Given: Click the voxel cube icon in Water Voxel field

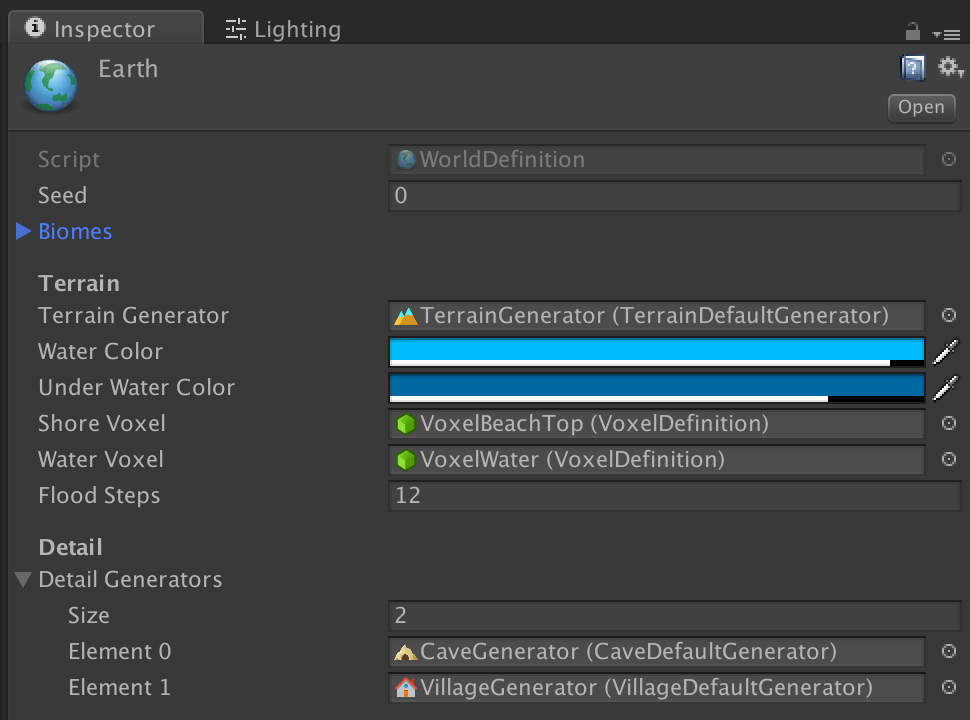Looking at the screenshot, I should 404,459.
